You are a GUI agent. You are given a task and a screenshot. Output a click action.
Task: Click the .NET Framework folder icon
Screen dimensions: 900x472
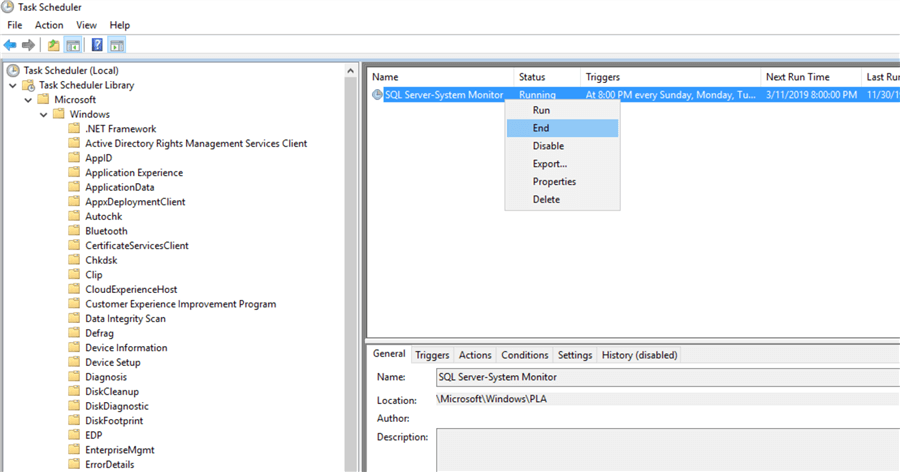74,129
